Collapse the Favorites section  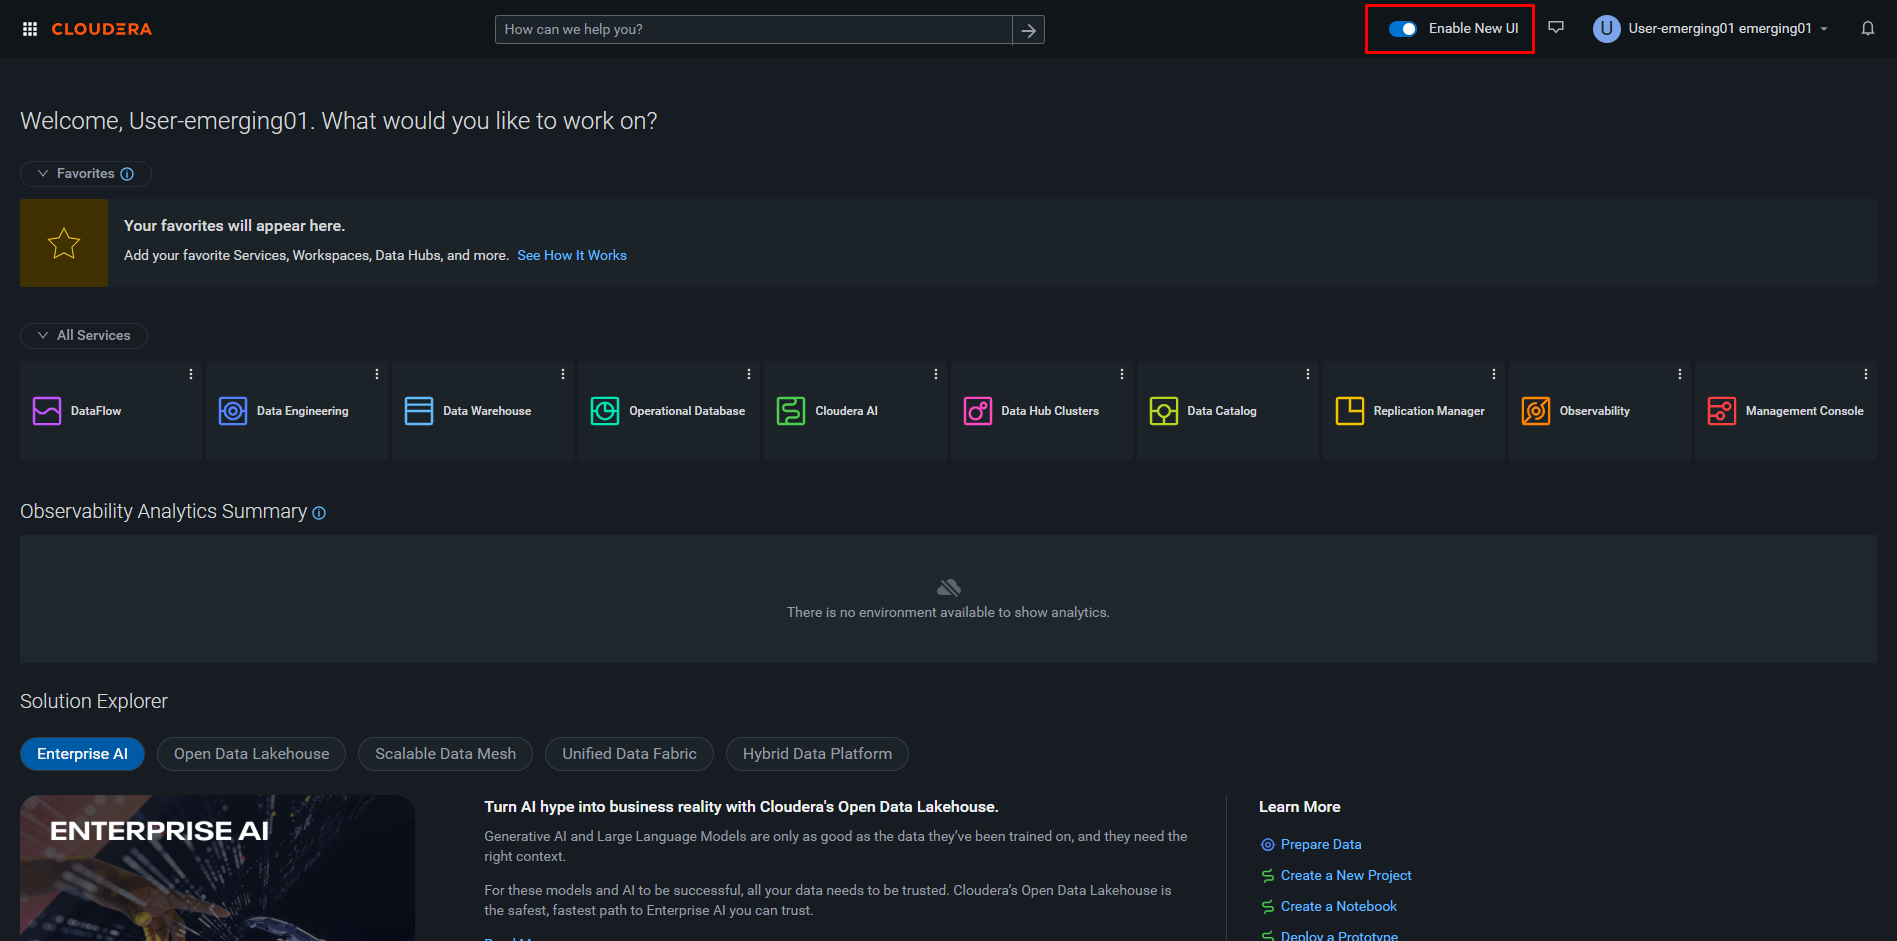point(85,174)
